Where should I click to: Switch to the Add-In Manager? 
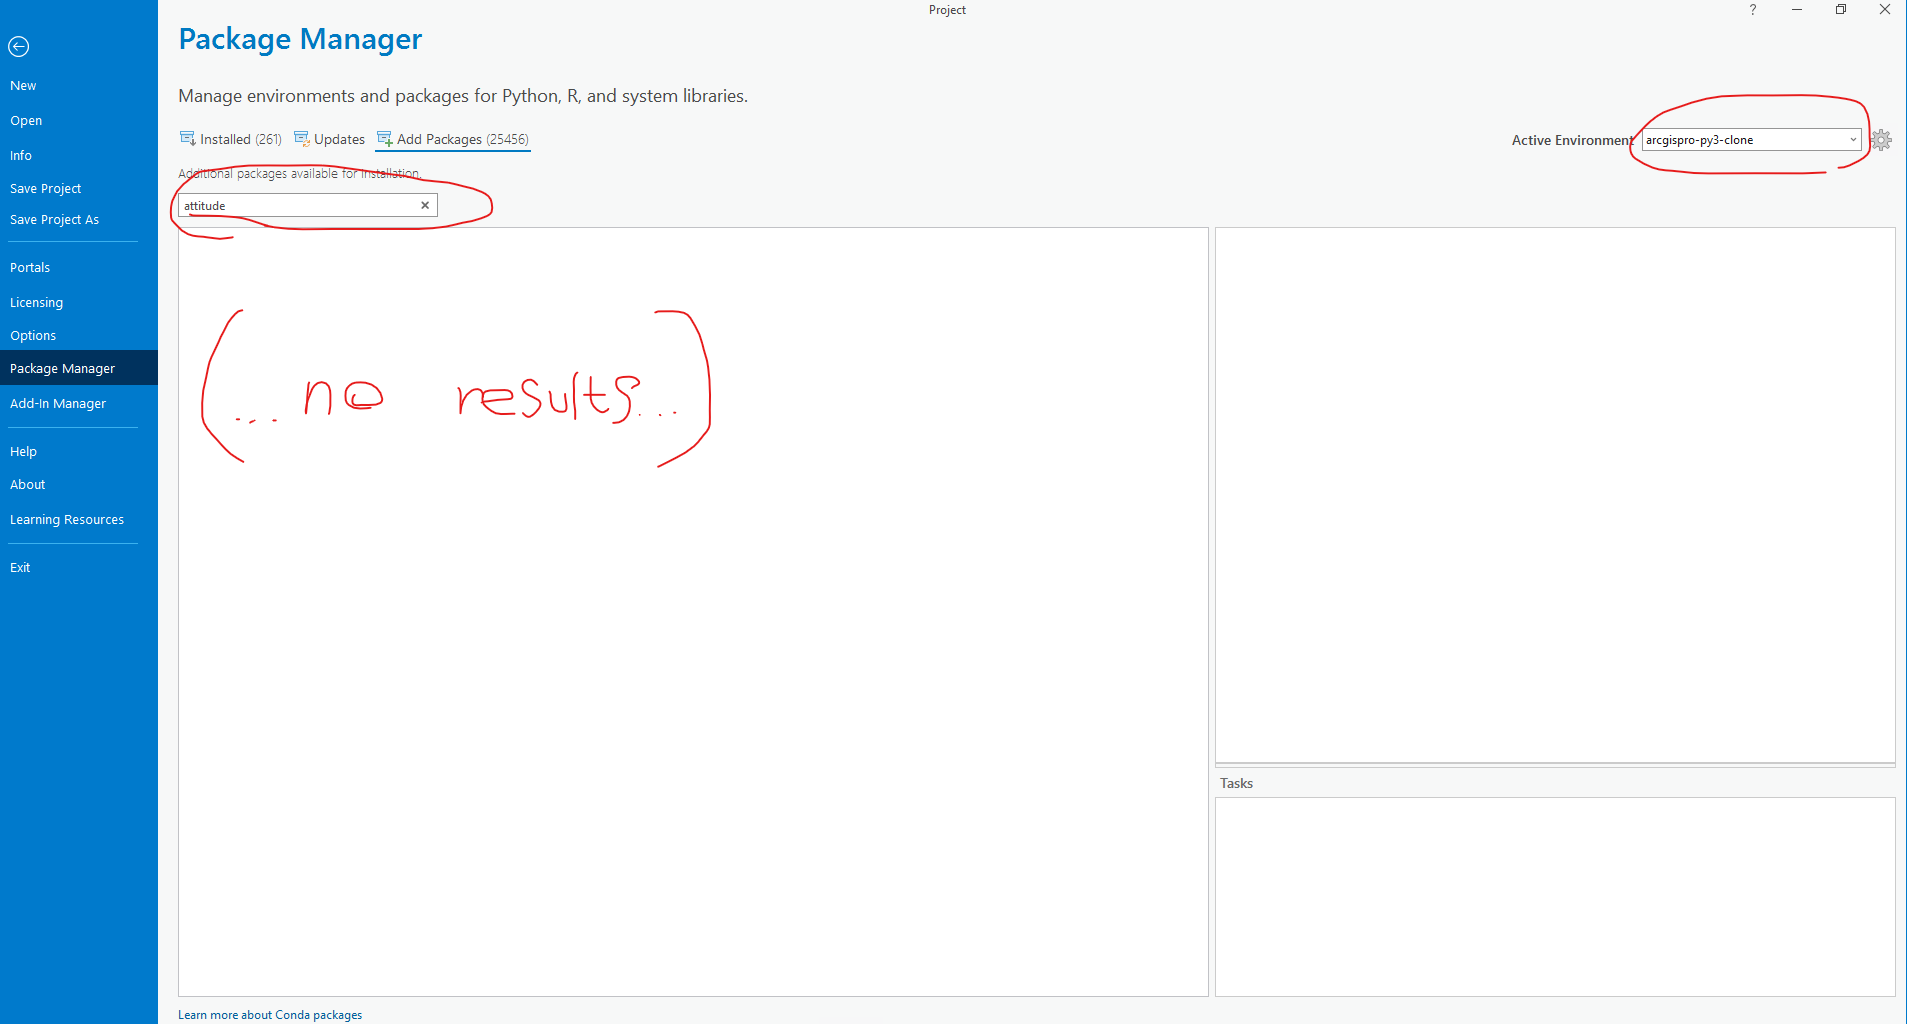pos(58,403)
